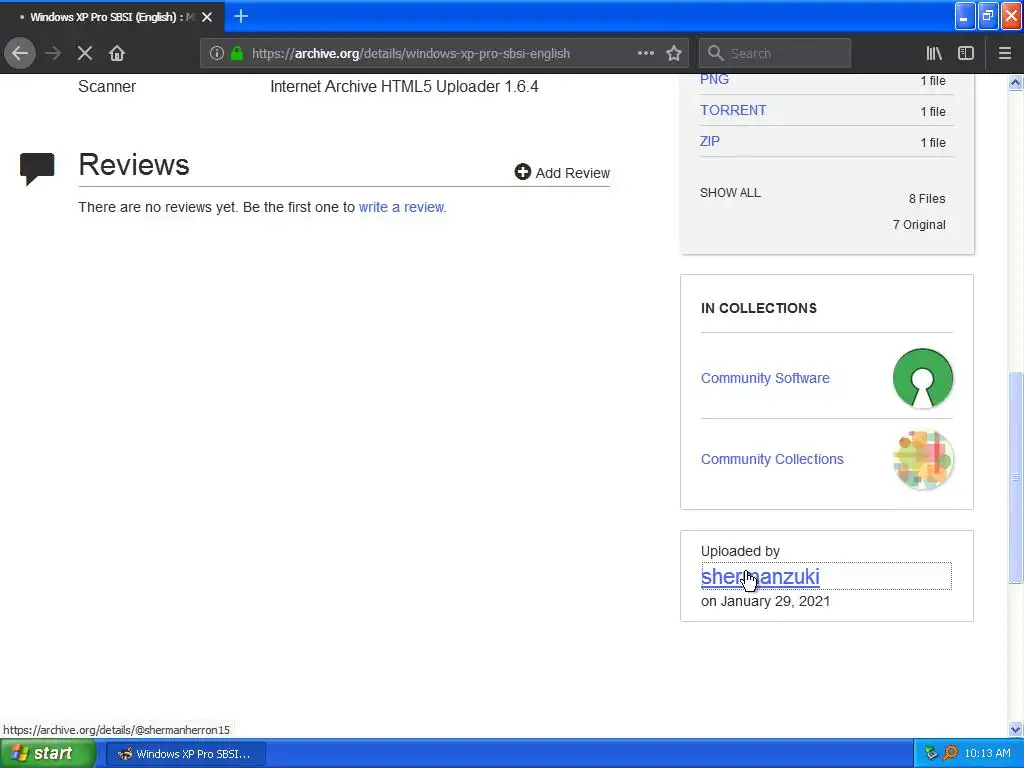This screenshot has height=768, width=1024.
Task: Click the forward navigation arrow
Action: tap(53, 54)
